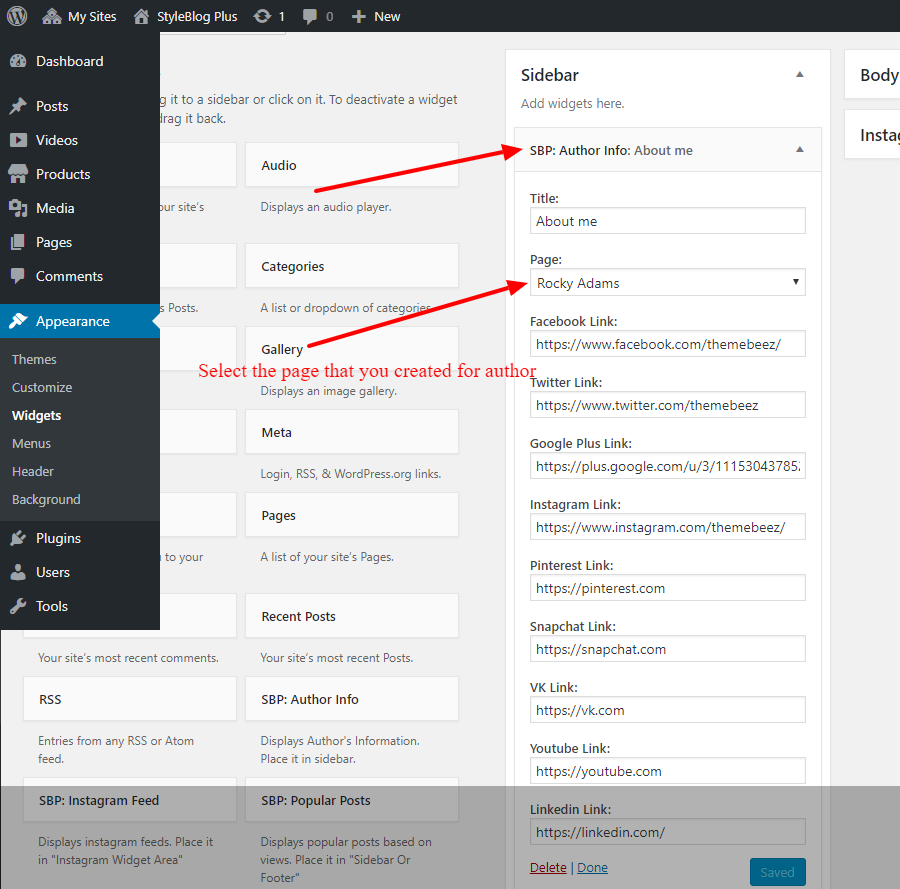900x889 pixels.
Task: Click the Tools wrench icon
Action: coord(18,605)
